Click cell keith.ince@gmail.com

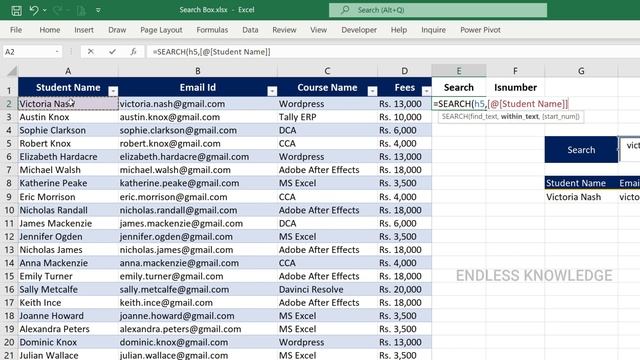198,303
